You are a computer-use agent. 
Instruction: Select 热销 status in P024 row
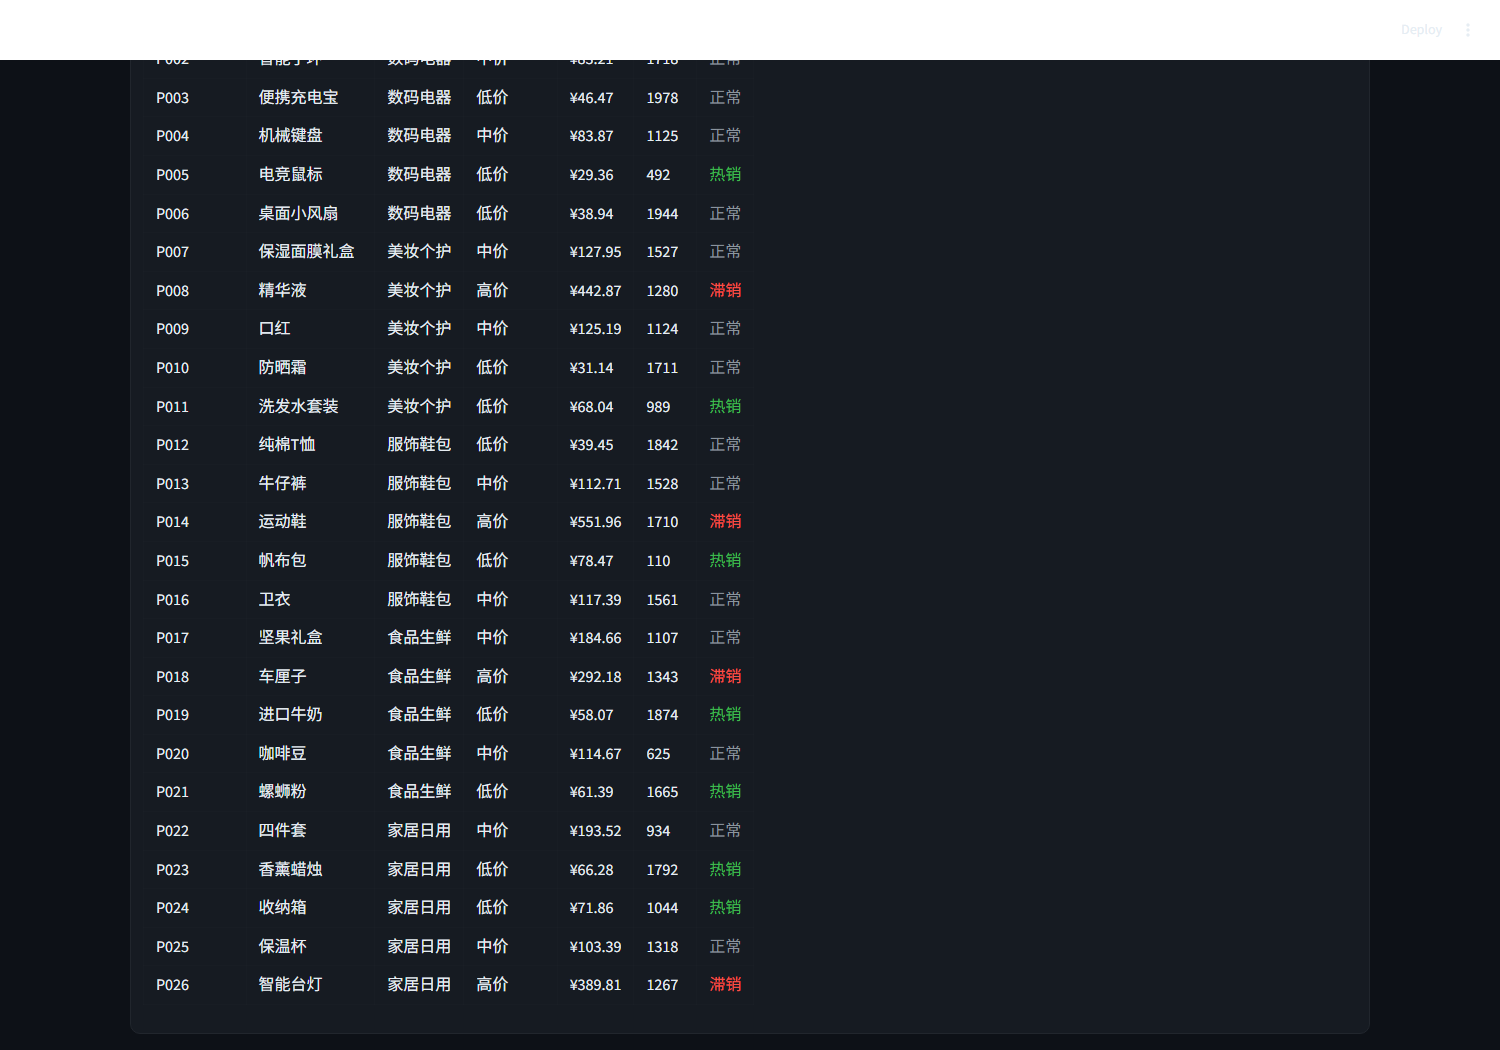tap(725, 908)
